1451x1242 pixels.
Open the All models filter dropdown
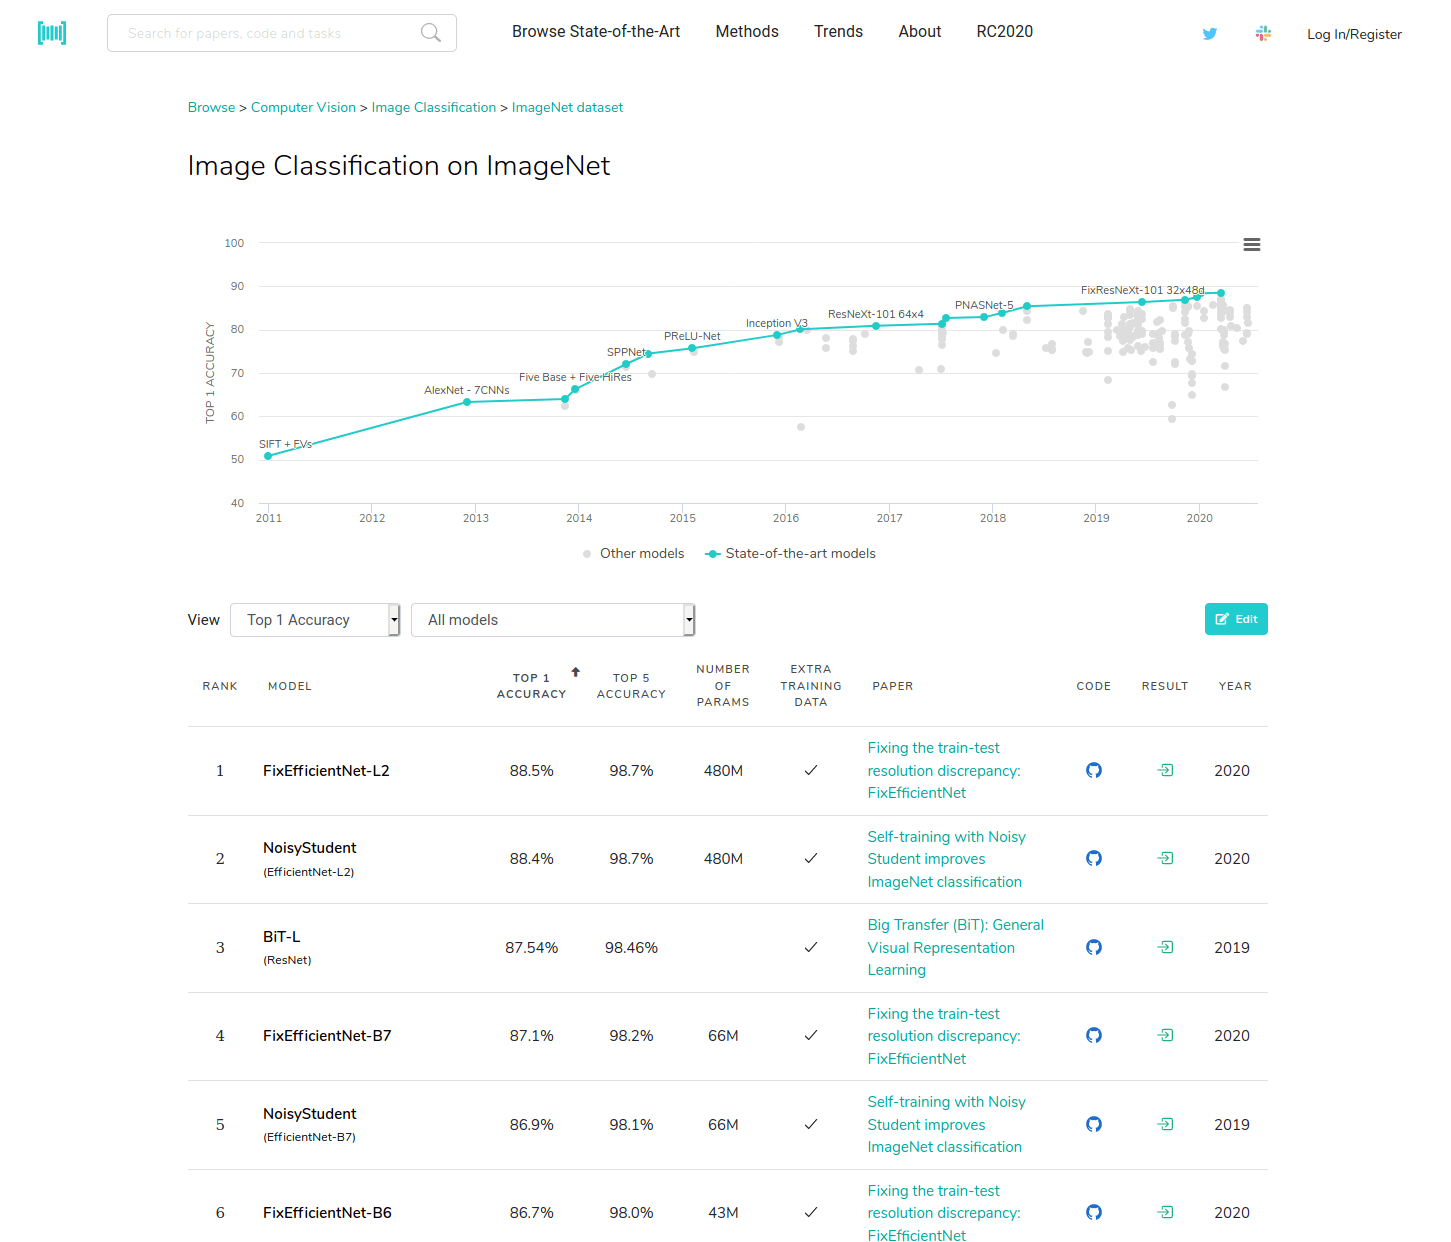(x=553, y=620)
